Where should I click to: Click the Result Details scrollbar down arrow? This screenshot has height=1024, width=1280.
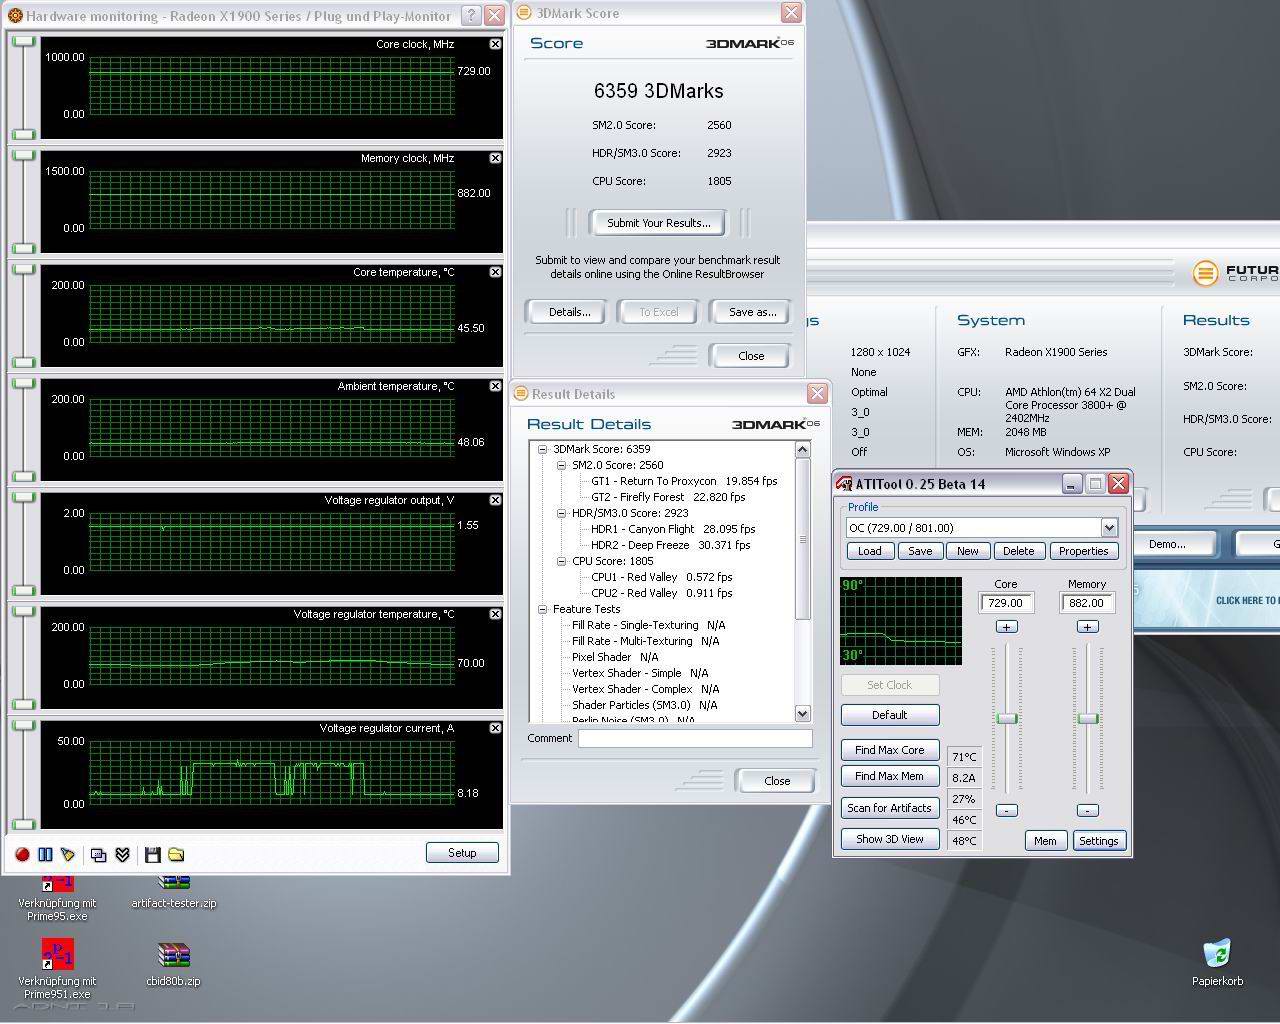point(802,713)
